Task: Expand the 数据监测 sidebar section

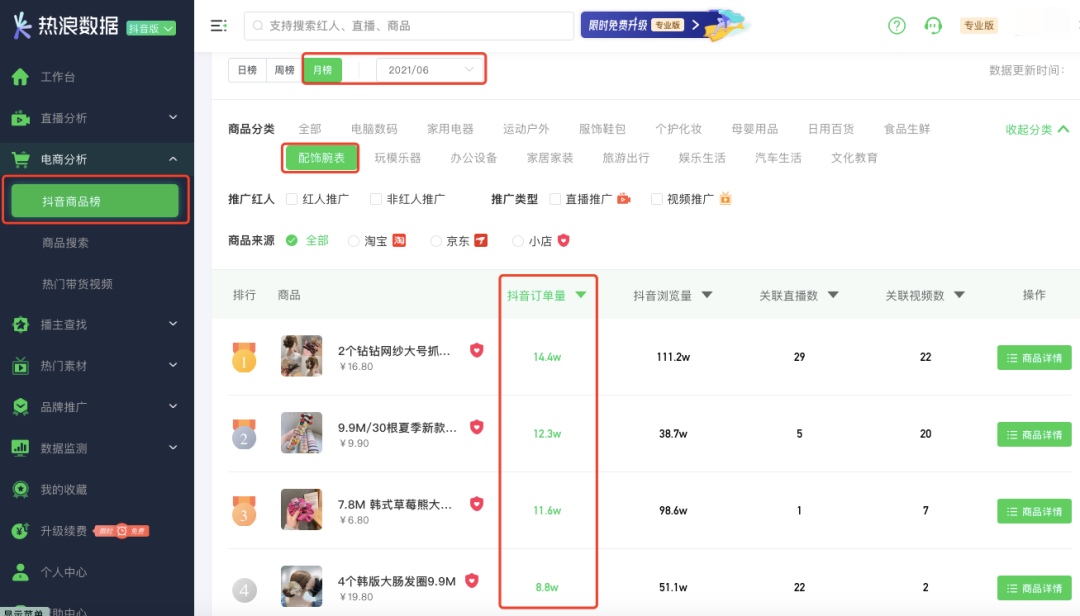Action: click(x=173, y=447)
